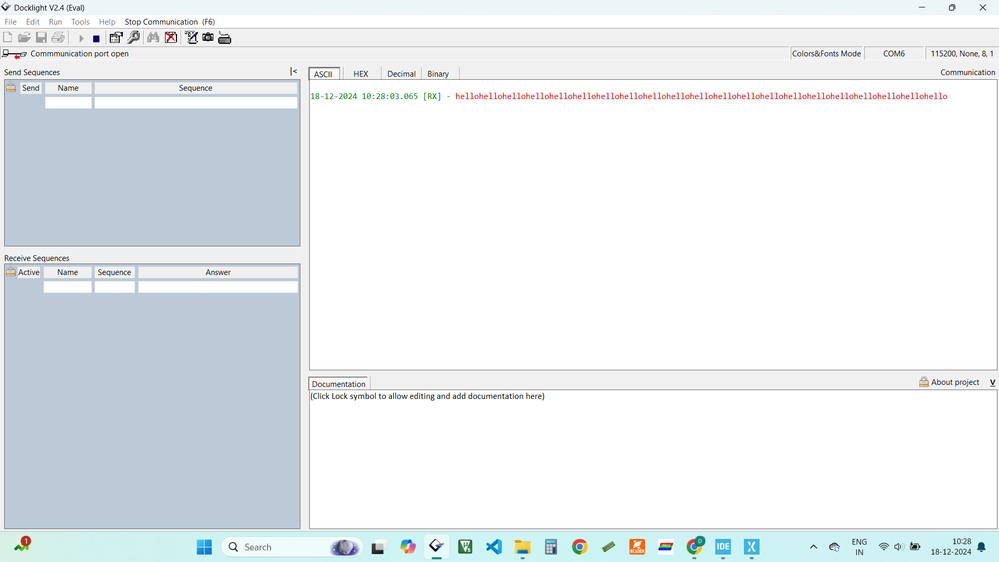The width and height of the screenshot is (999, 562).
Task: Open Task View from the taskbar
Action: point(378,547)
